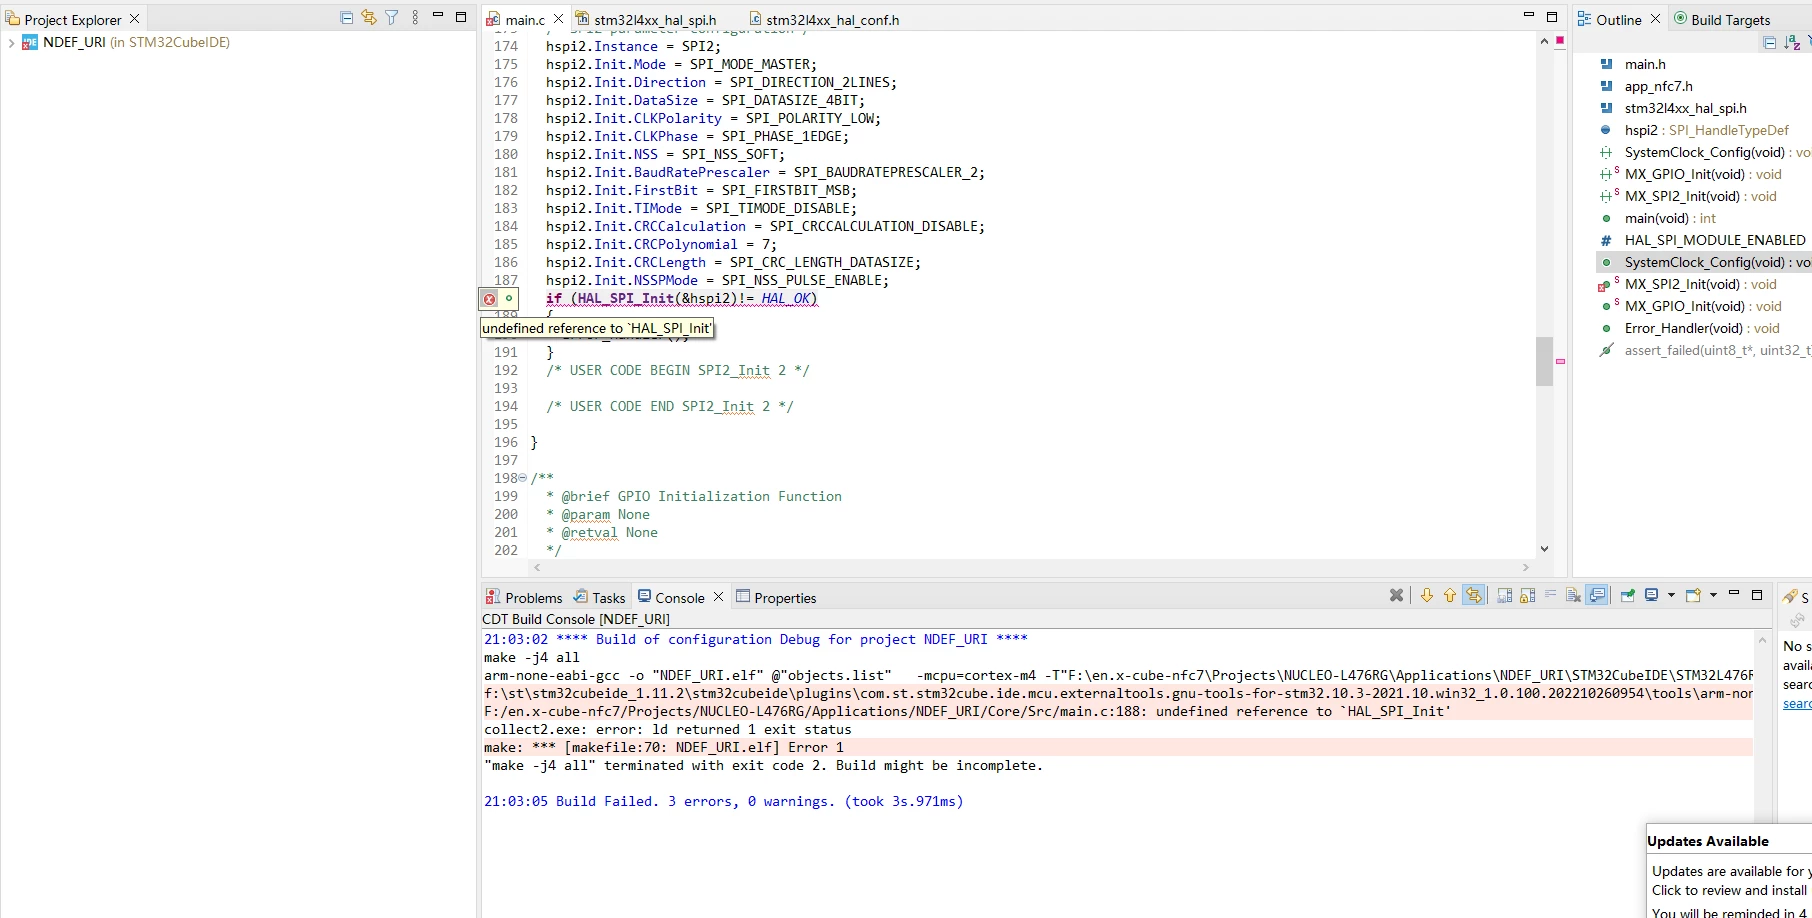Open the stm32l4xx_hal_spi.h tab
Image resolution: width=1812 pixels, height=918 pixels.
(x=655, y=20)
